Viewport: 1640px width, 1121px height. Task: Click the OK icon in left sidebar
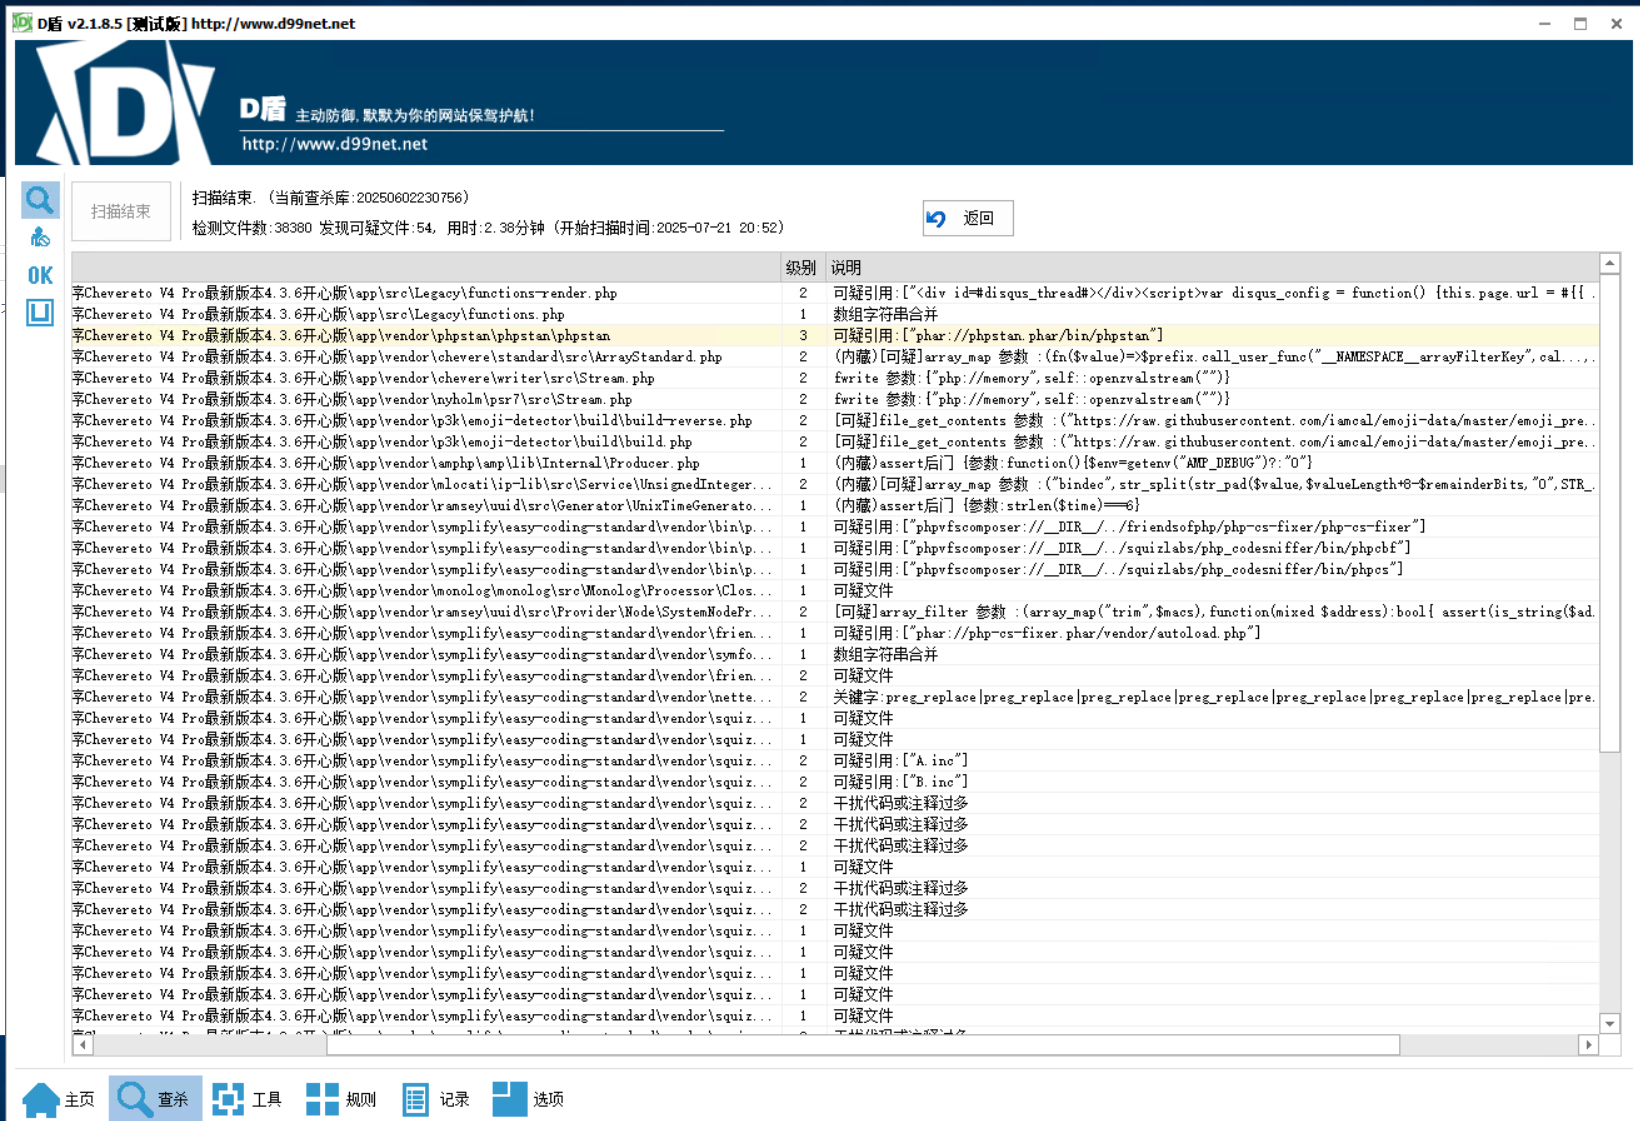click(40, 275)
